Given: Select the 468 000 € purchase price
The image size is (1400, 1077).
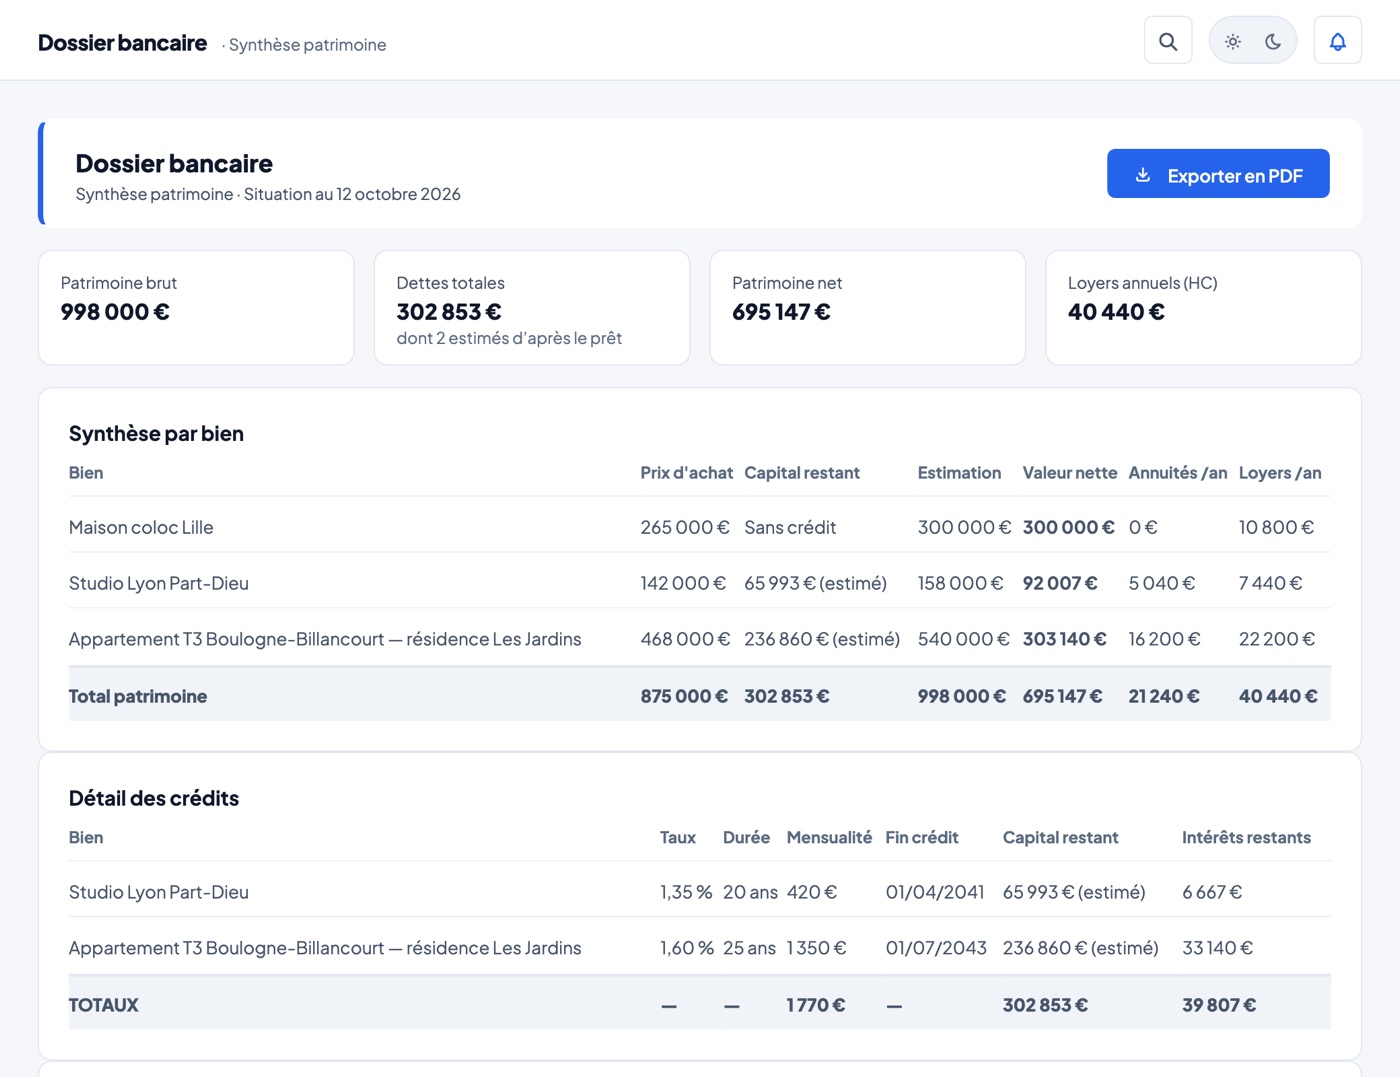Looking at the screenshot, I should (685, 639).
